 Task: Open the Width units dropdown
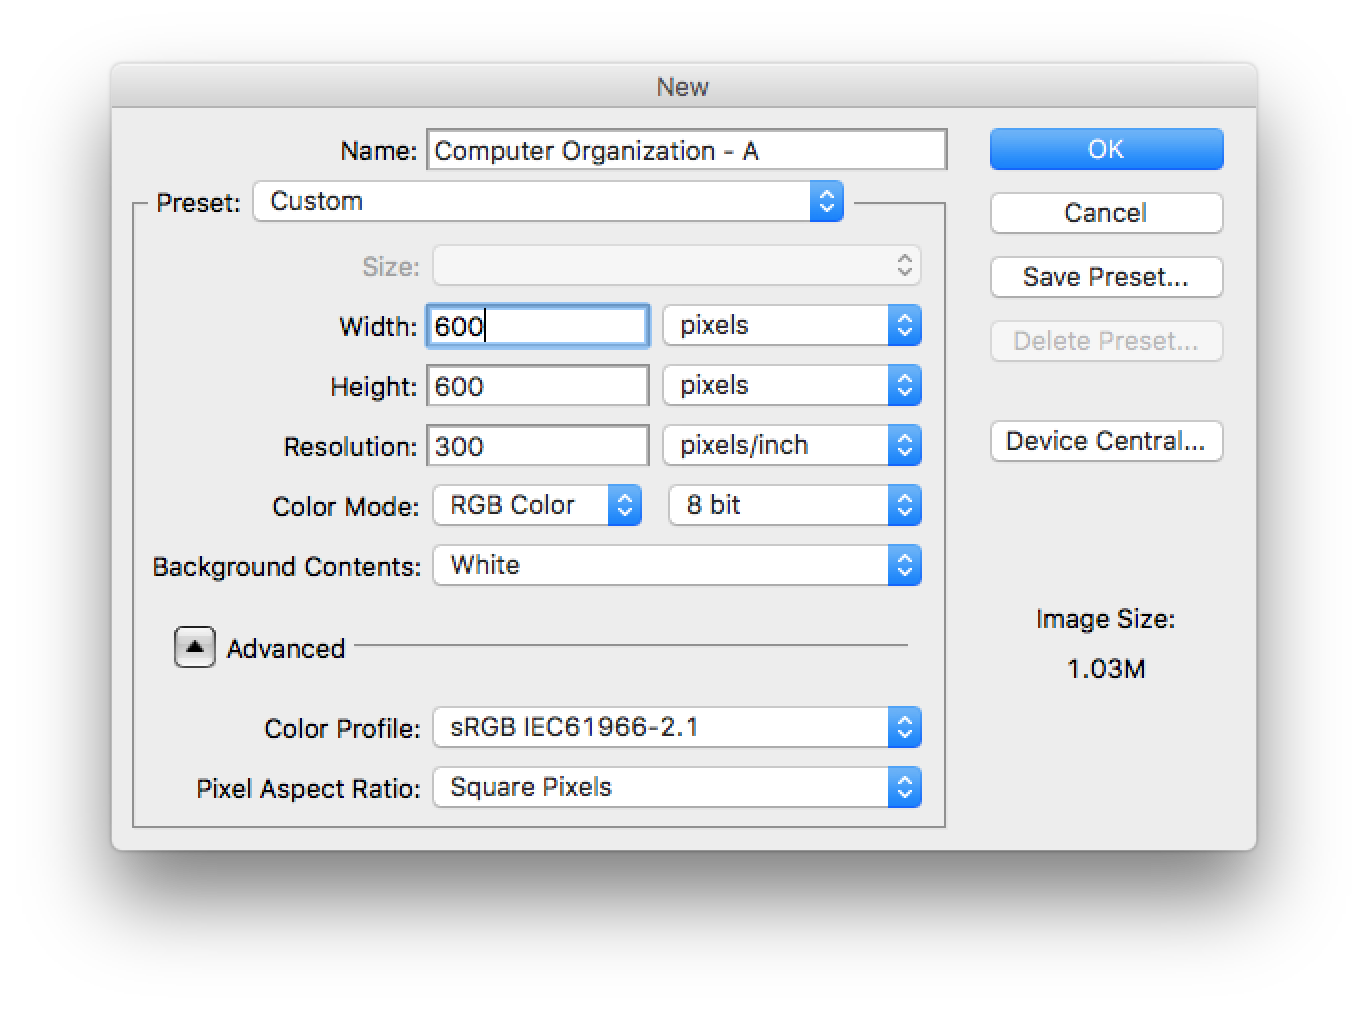792,326
